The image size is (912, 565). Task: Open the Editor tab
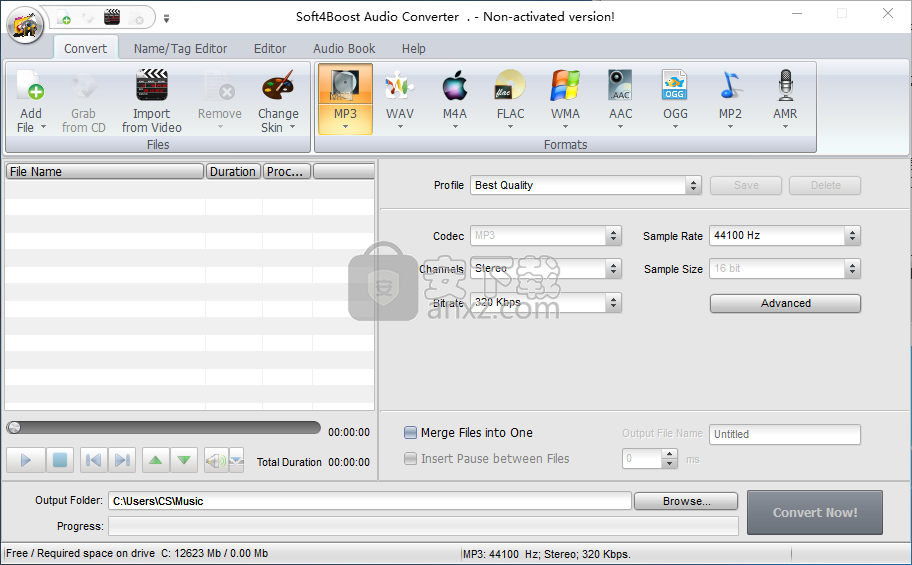[270, 48]
